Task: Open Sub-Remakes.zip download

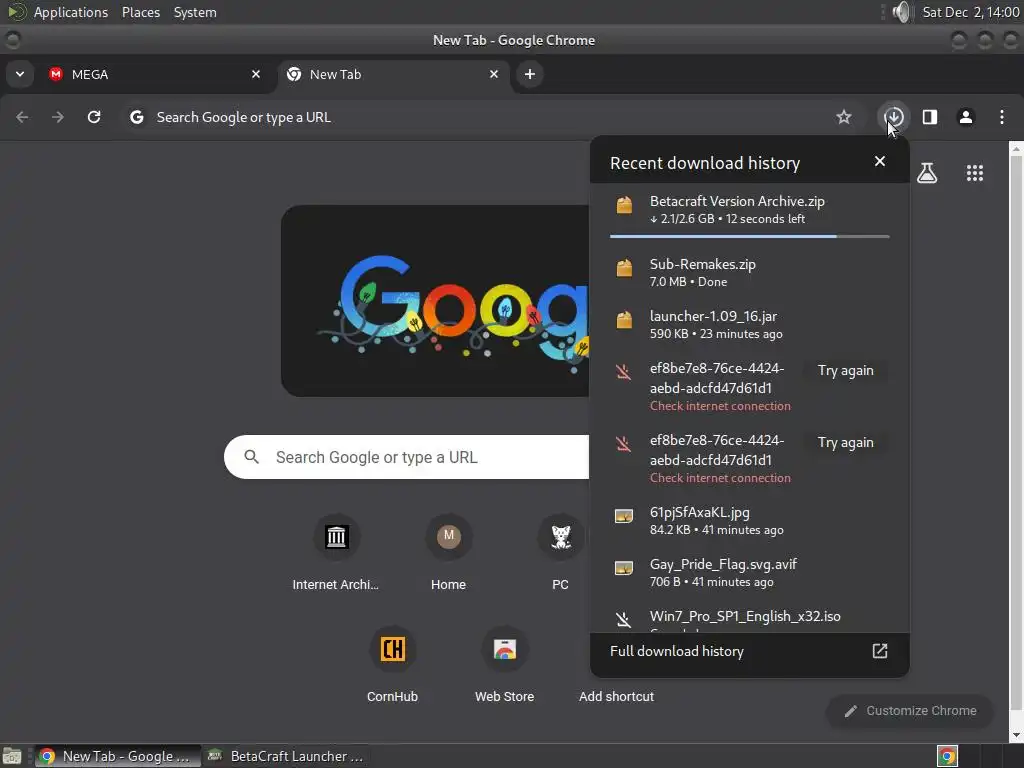Action: [x=749, y=272]
